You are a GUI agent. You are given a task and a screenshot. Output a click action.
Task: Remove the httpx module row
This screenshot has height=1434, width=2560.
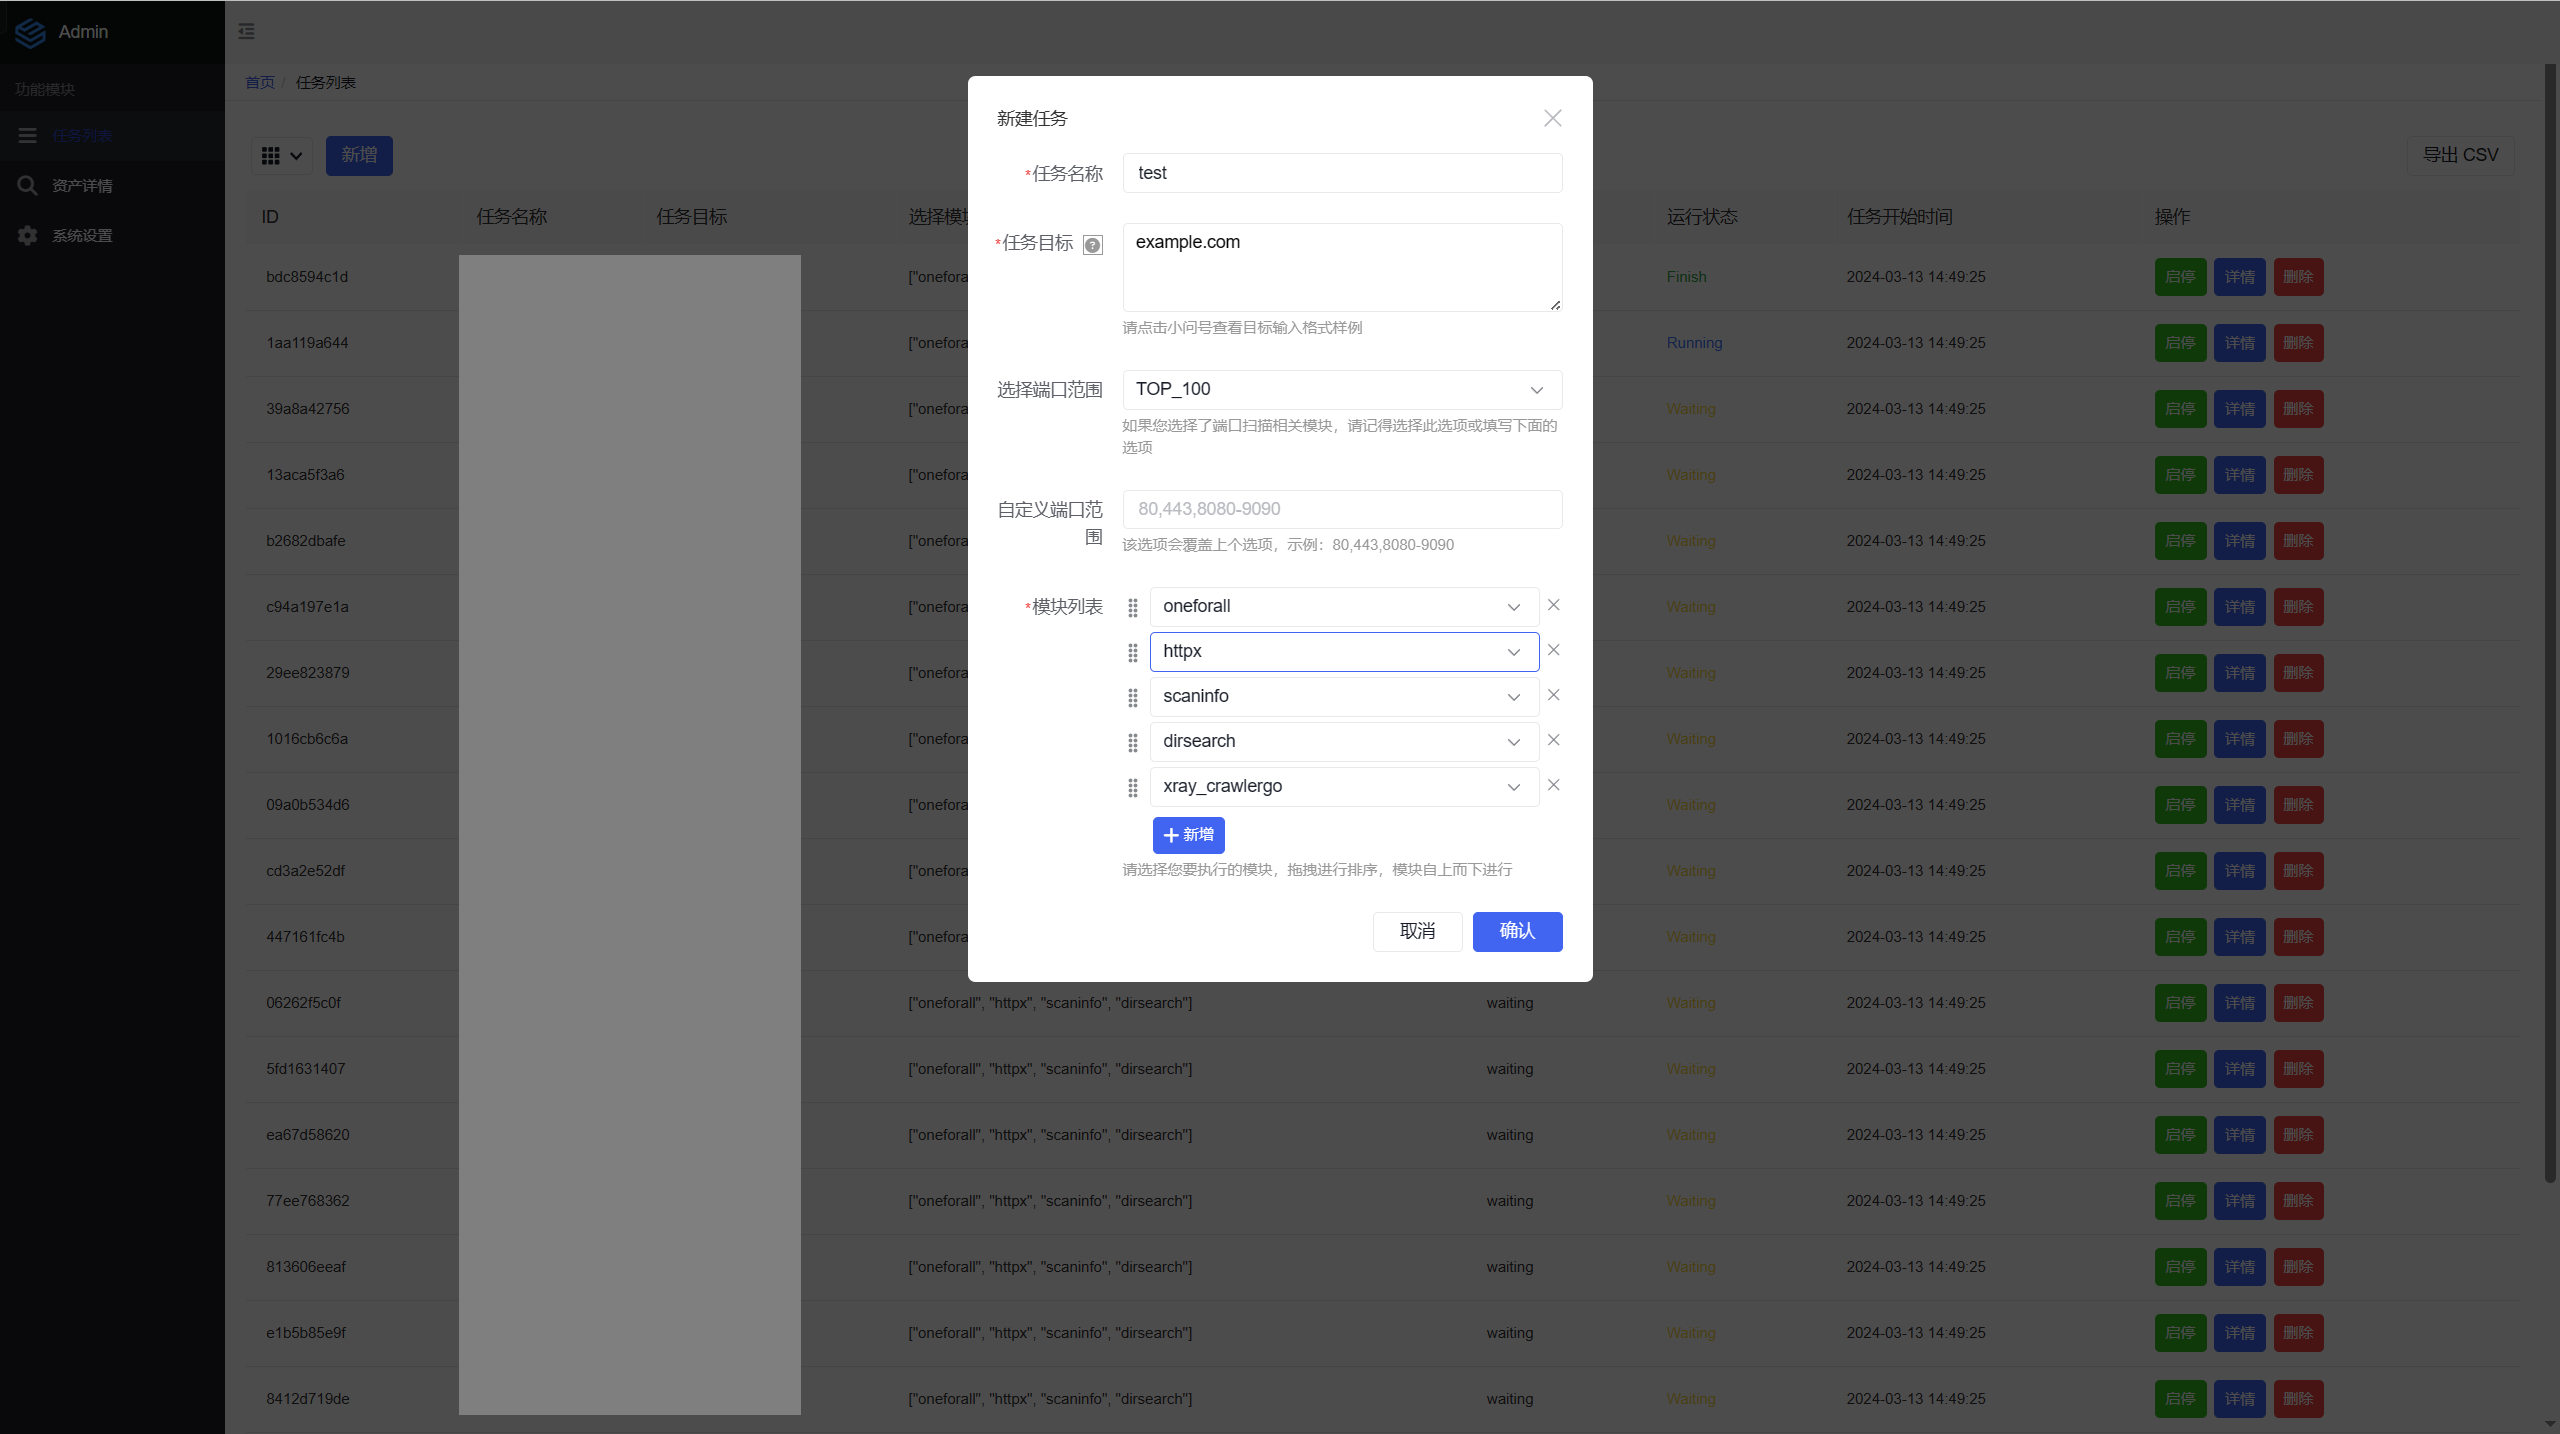coord(1553,650)
